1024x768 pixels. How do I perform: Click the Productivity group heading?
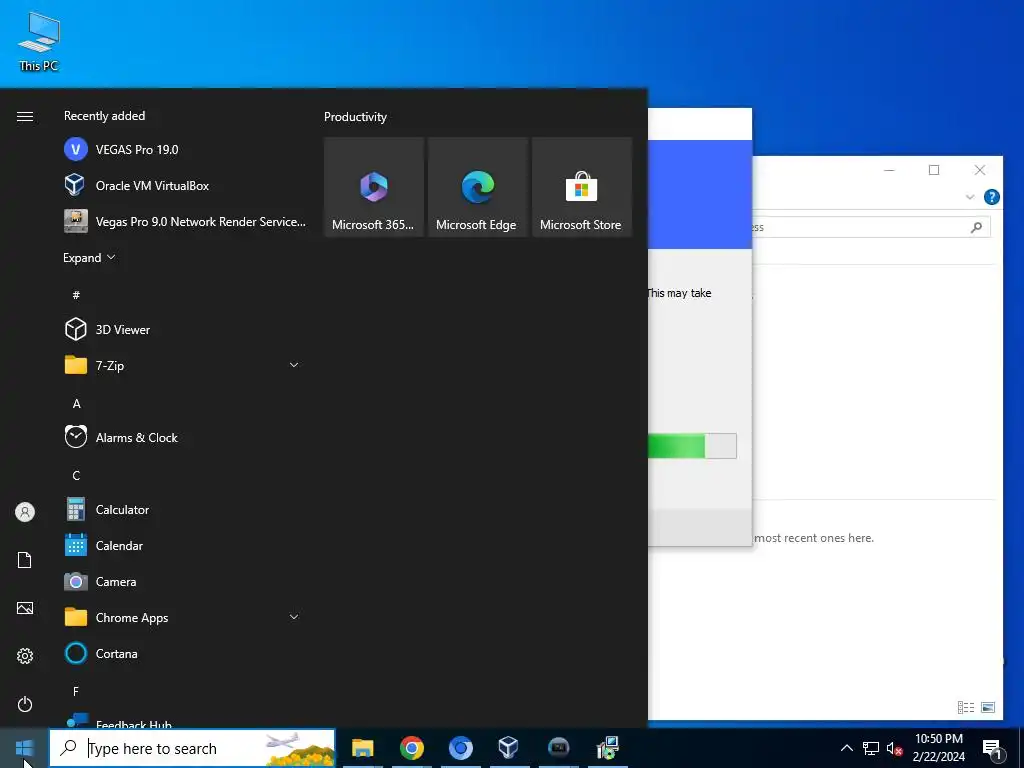pos(355,117)
